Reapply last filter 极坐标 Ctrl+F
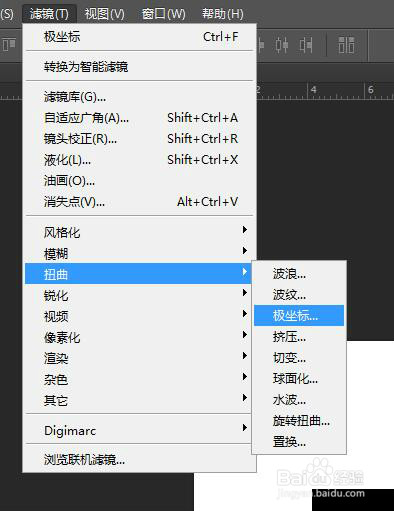Viewport: 394px width, 511px height. pos(139,37)
